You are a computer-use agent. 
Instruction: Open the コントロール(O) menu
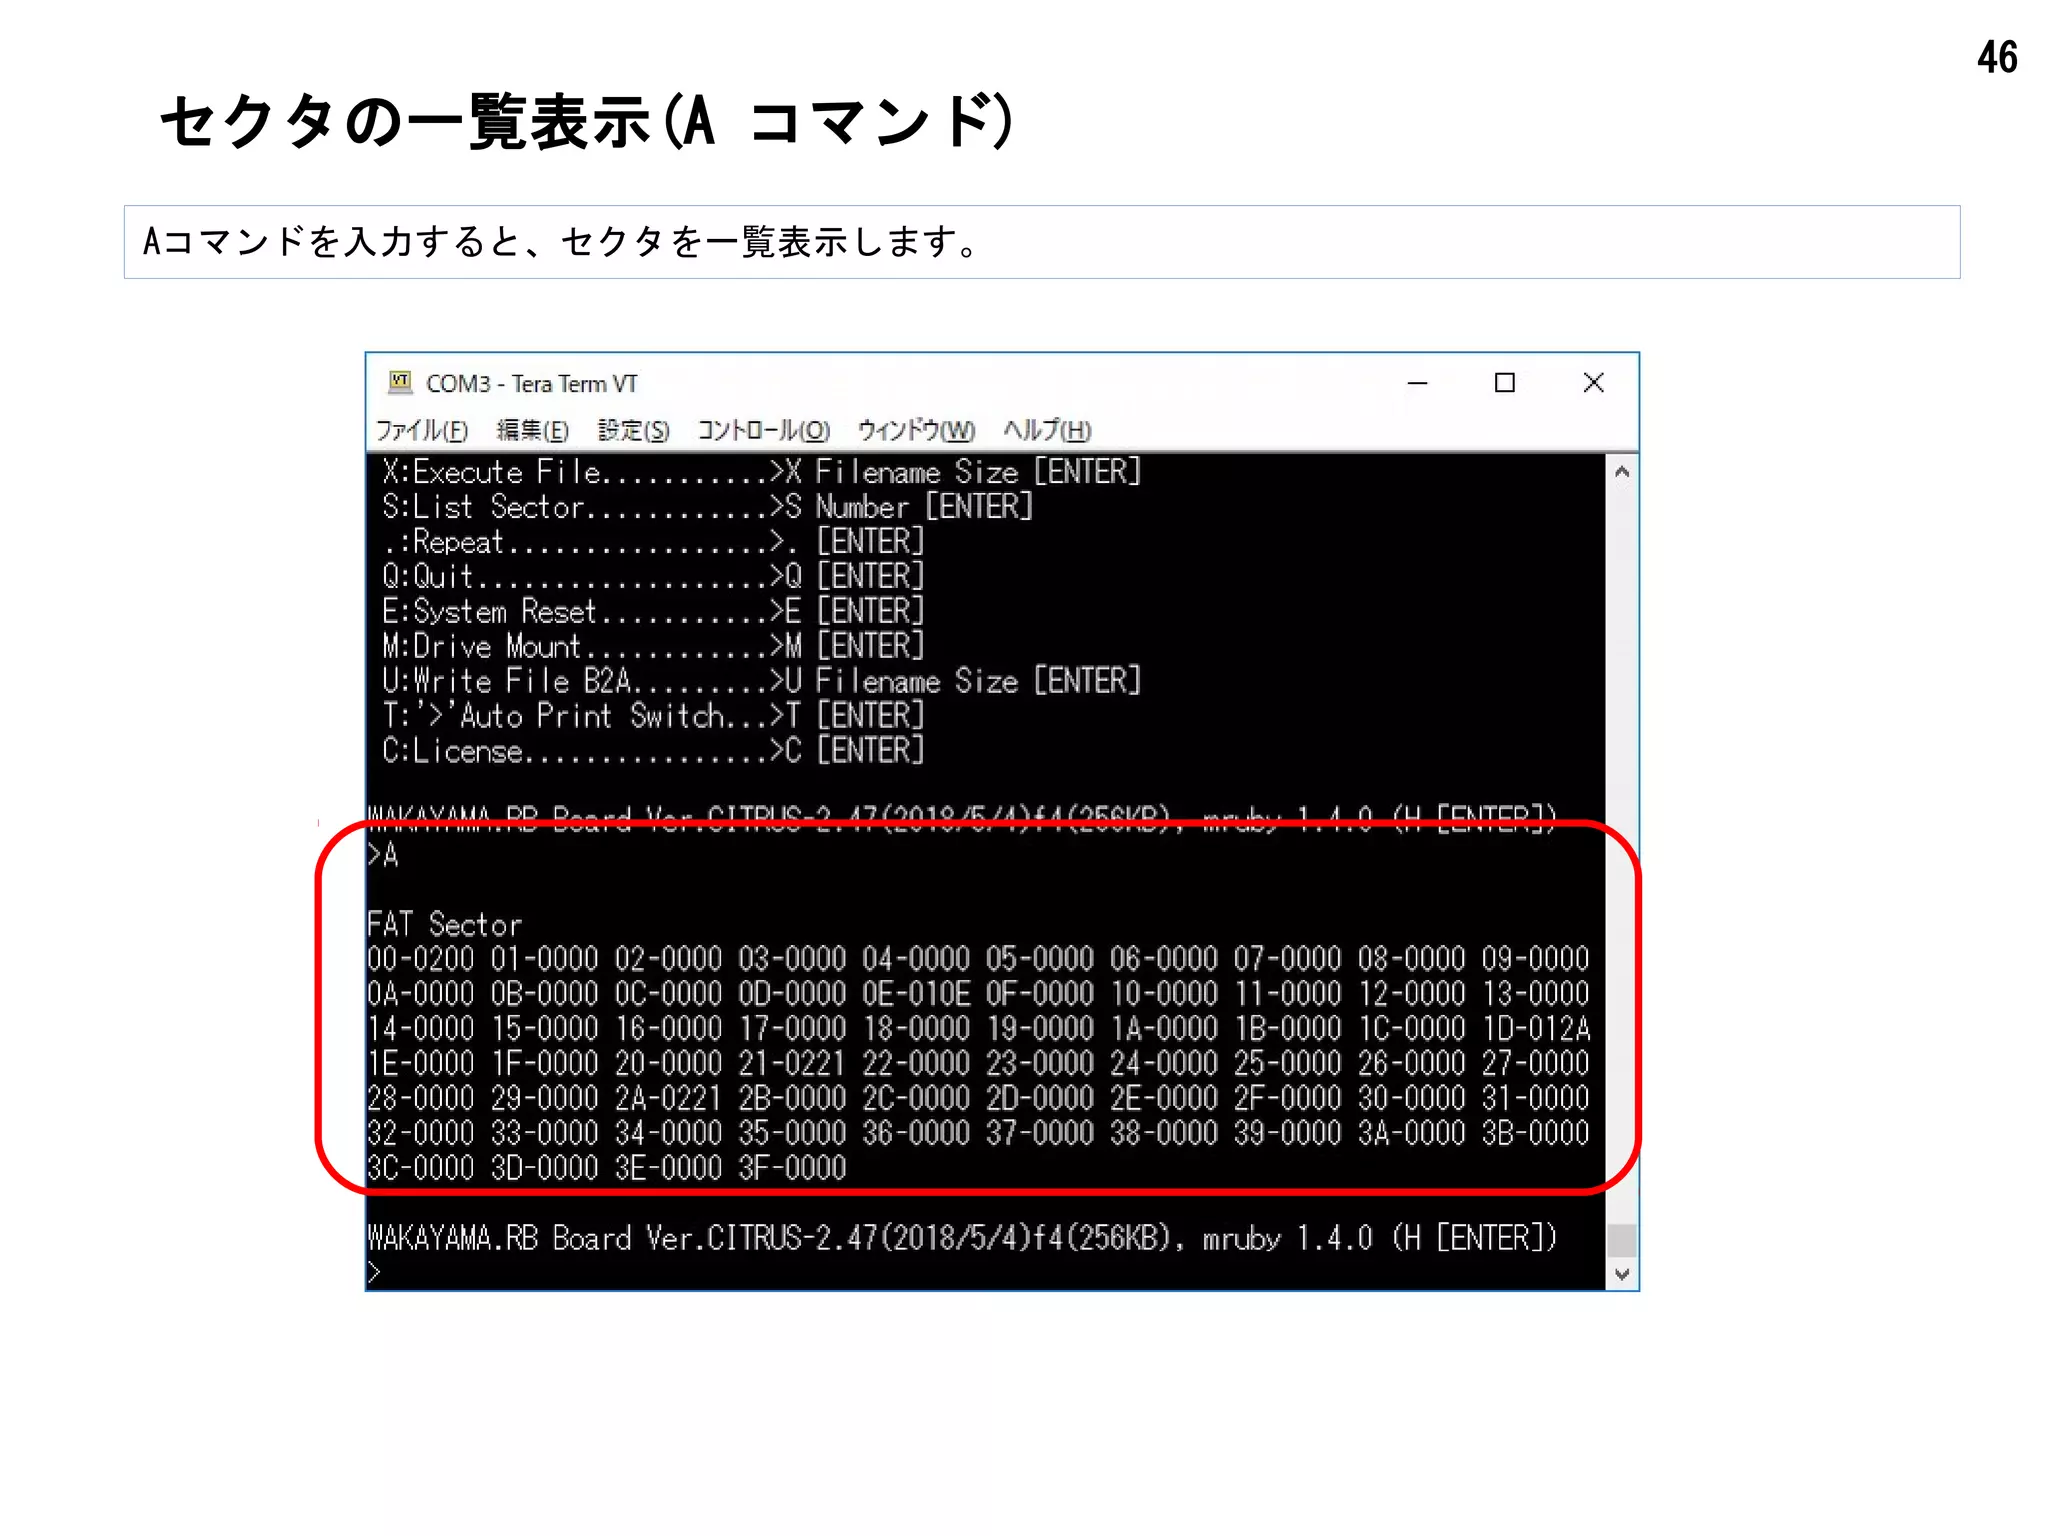point(763,430)
